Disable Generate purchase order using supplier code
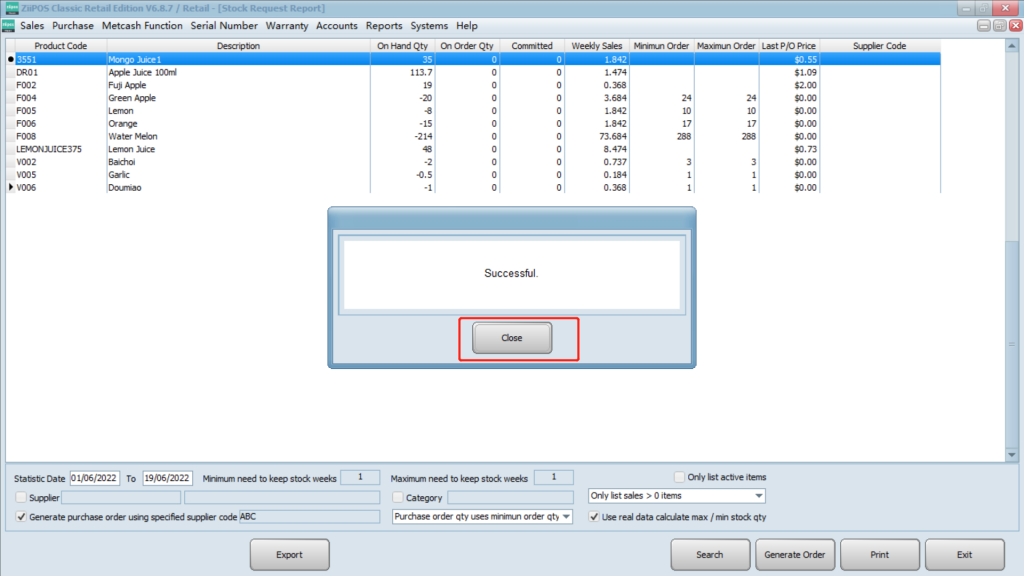Image resolution: width=1024 pixels, height=576 pixels. pos(22,517)
